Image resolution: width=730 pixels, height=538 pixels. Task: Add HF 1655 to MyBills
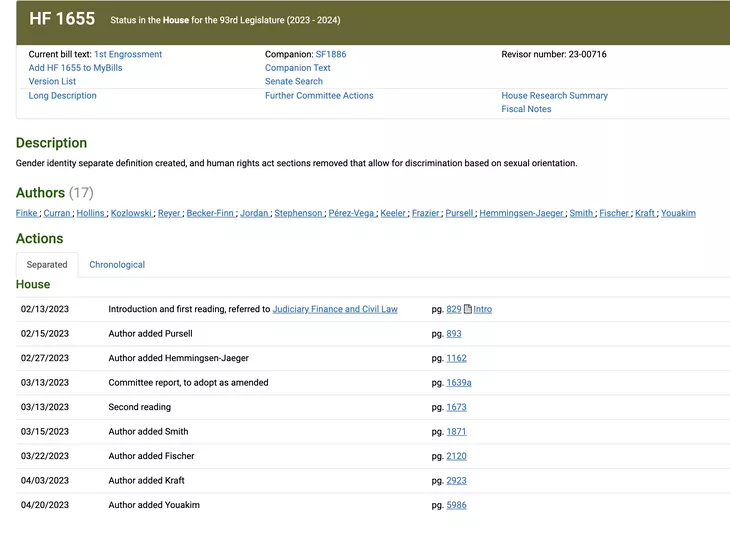click(x=75, y=67)
